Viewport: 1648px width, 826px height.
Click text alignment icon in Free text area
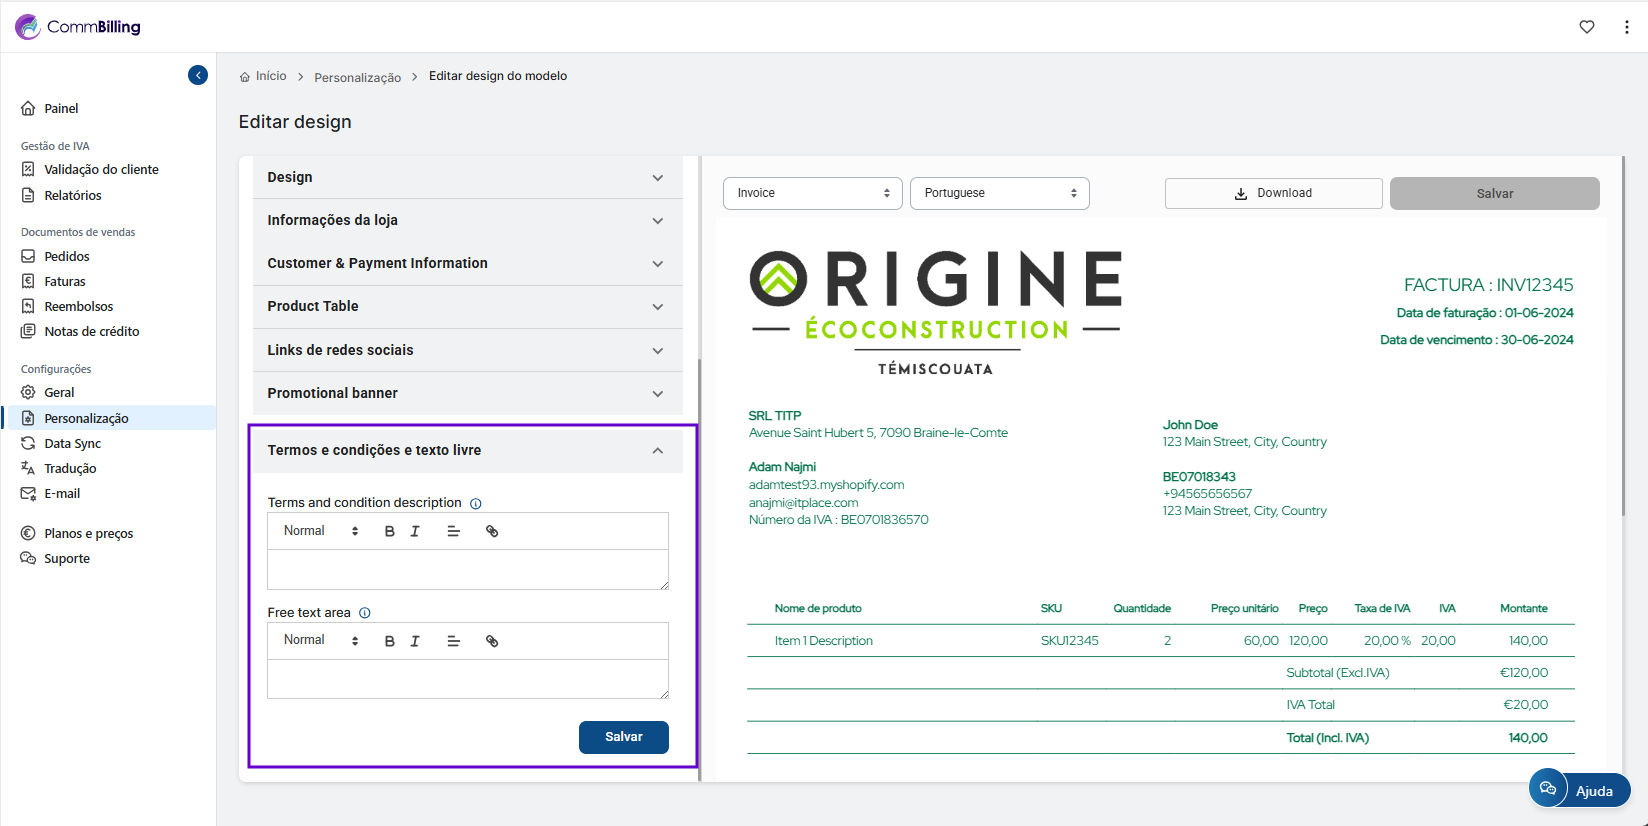453,641
